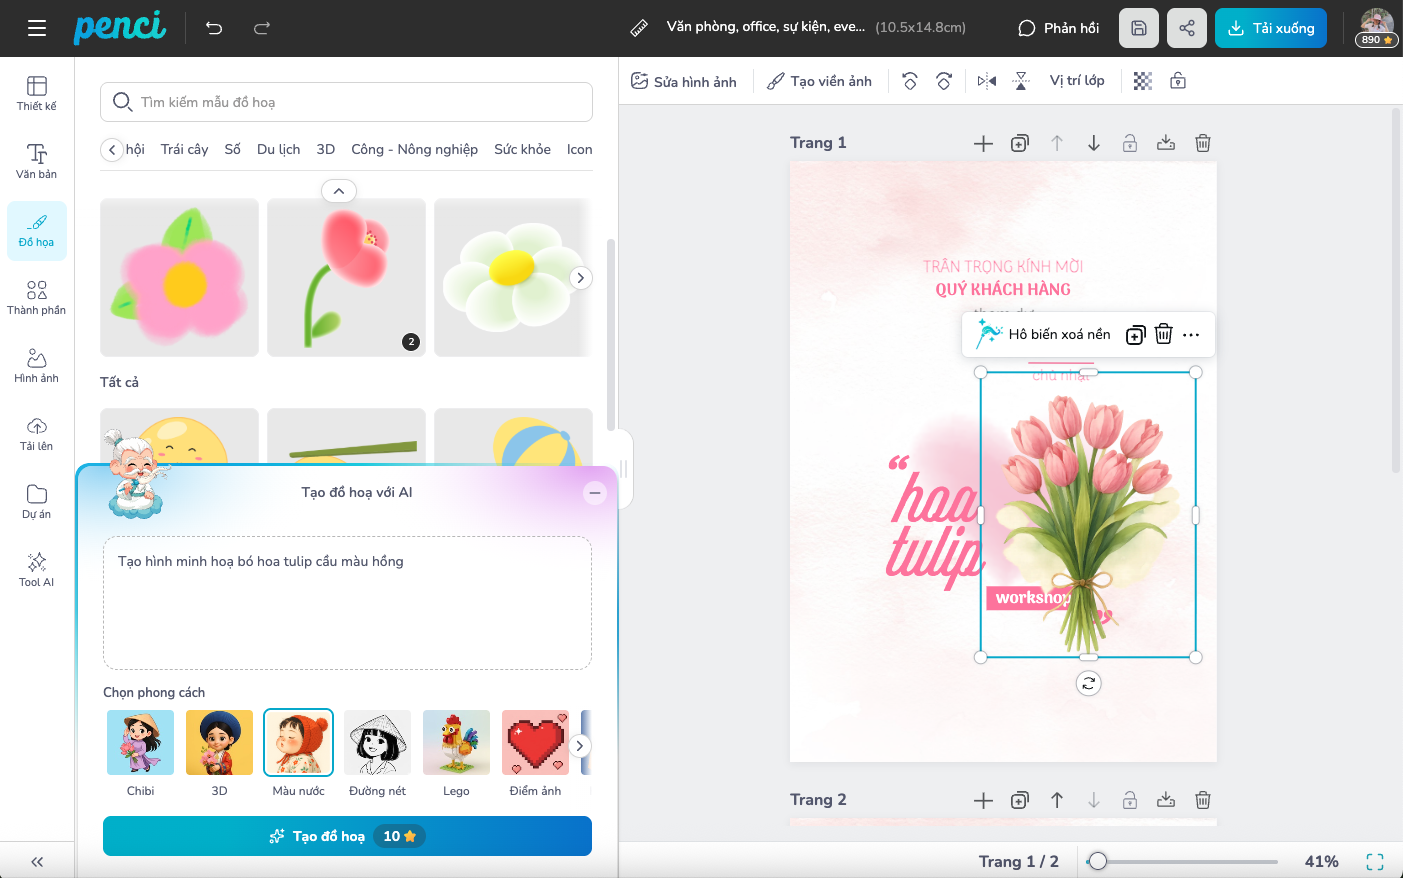
Task: Choose the Lego style thumbnail
Action: click(x=456, y=743)
